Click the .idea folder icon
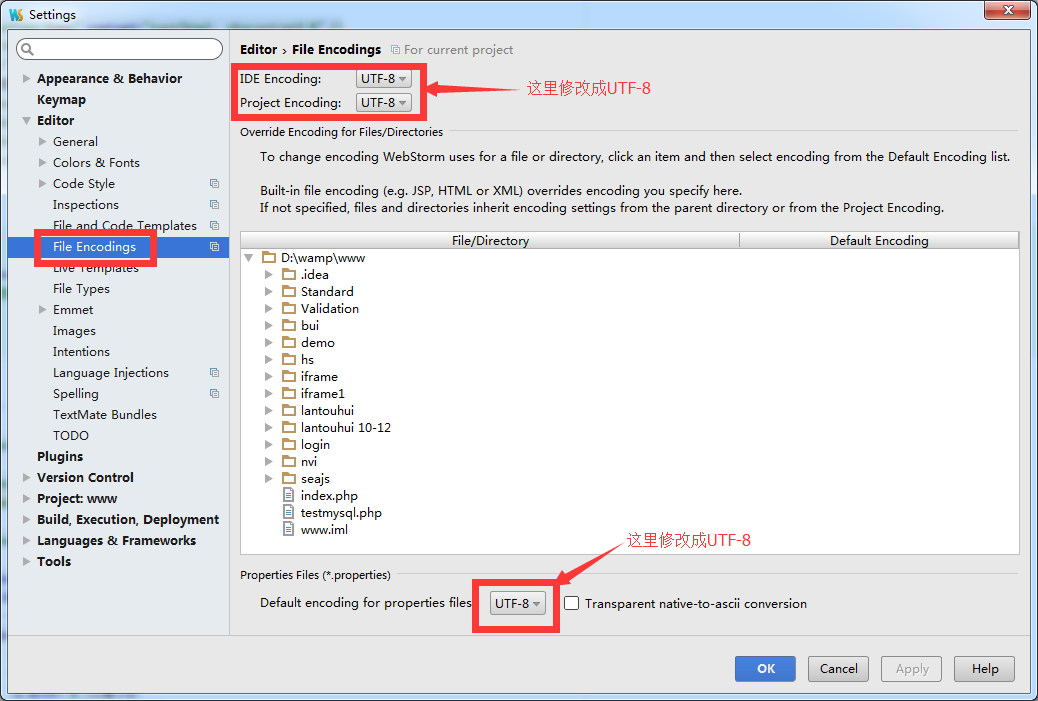This screenshot has height=701, width=1038. point(289,274)
